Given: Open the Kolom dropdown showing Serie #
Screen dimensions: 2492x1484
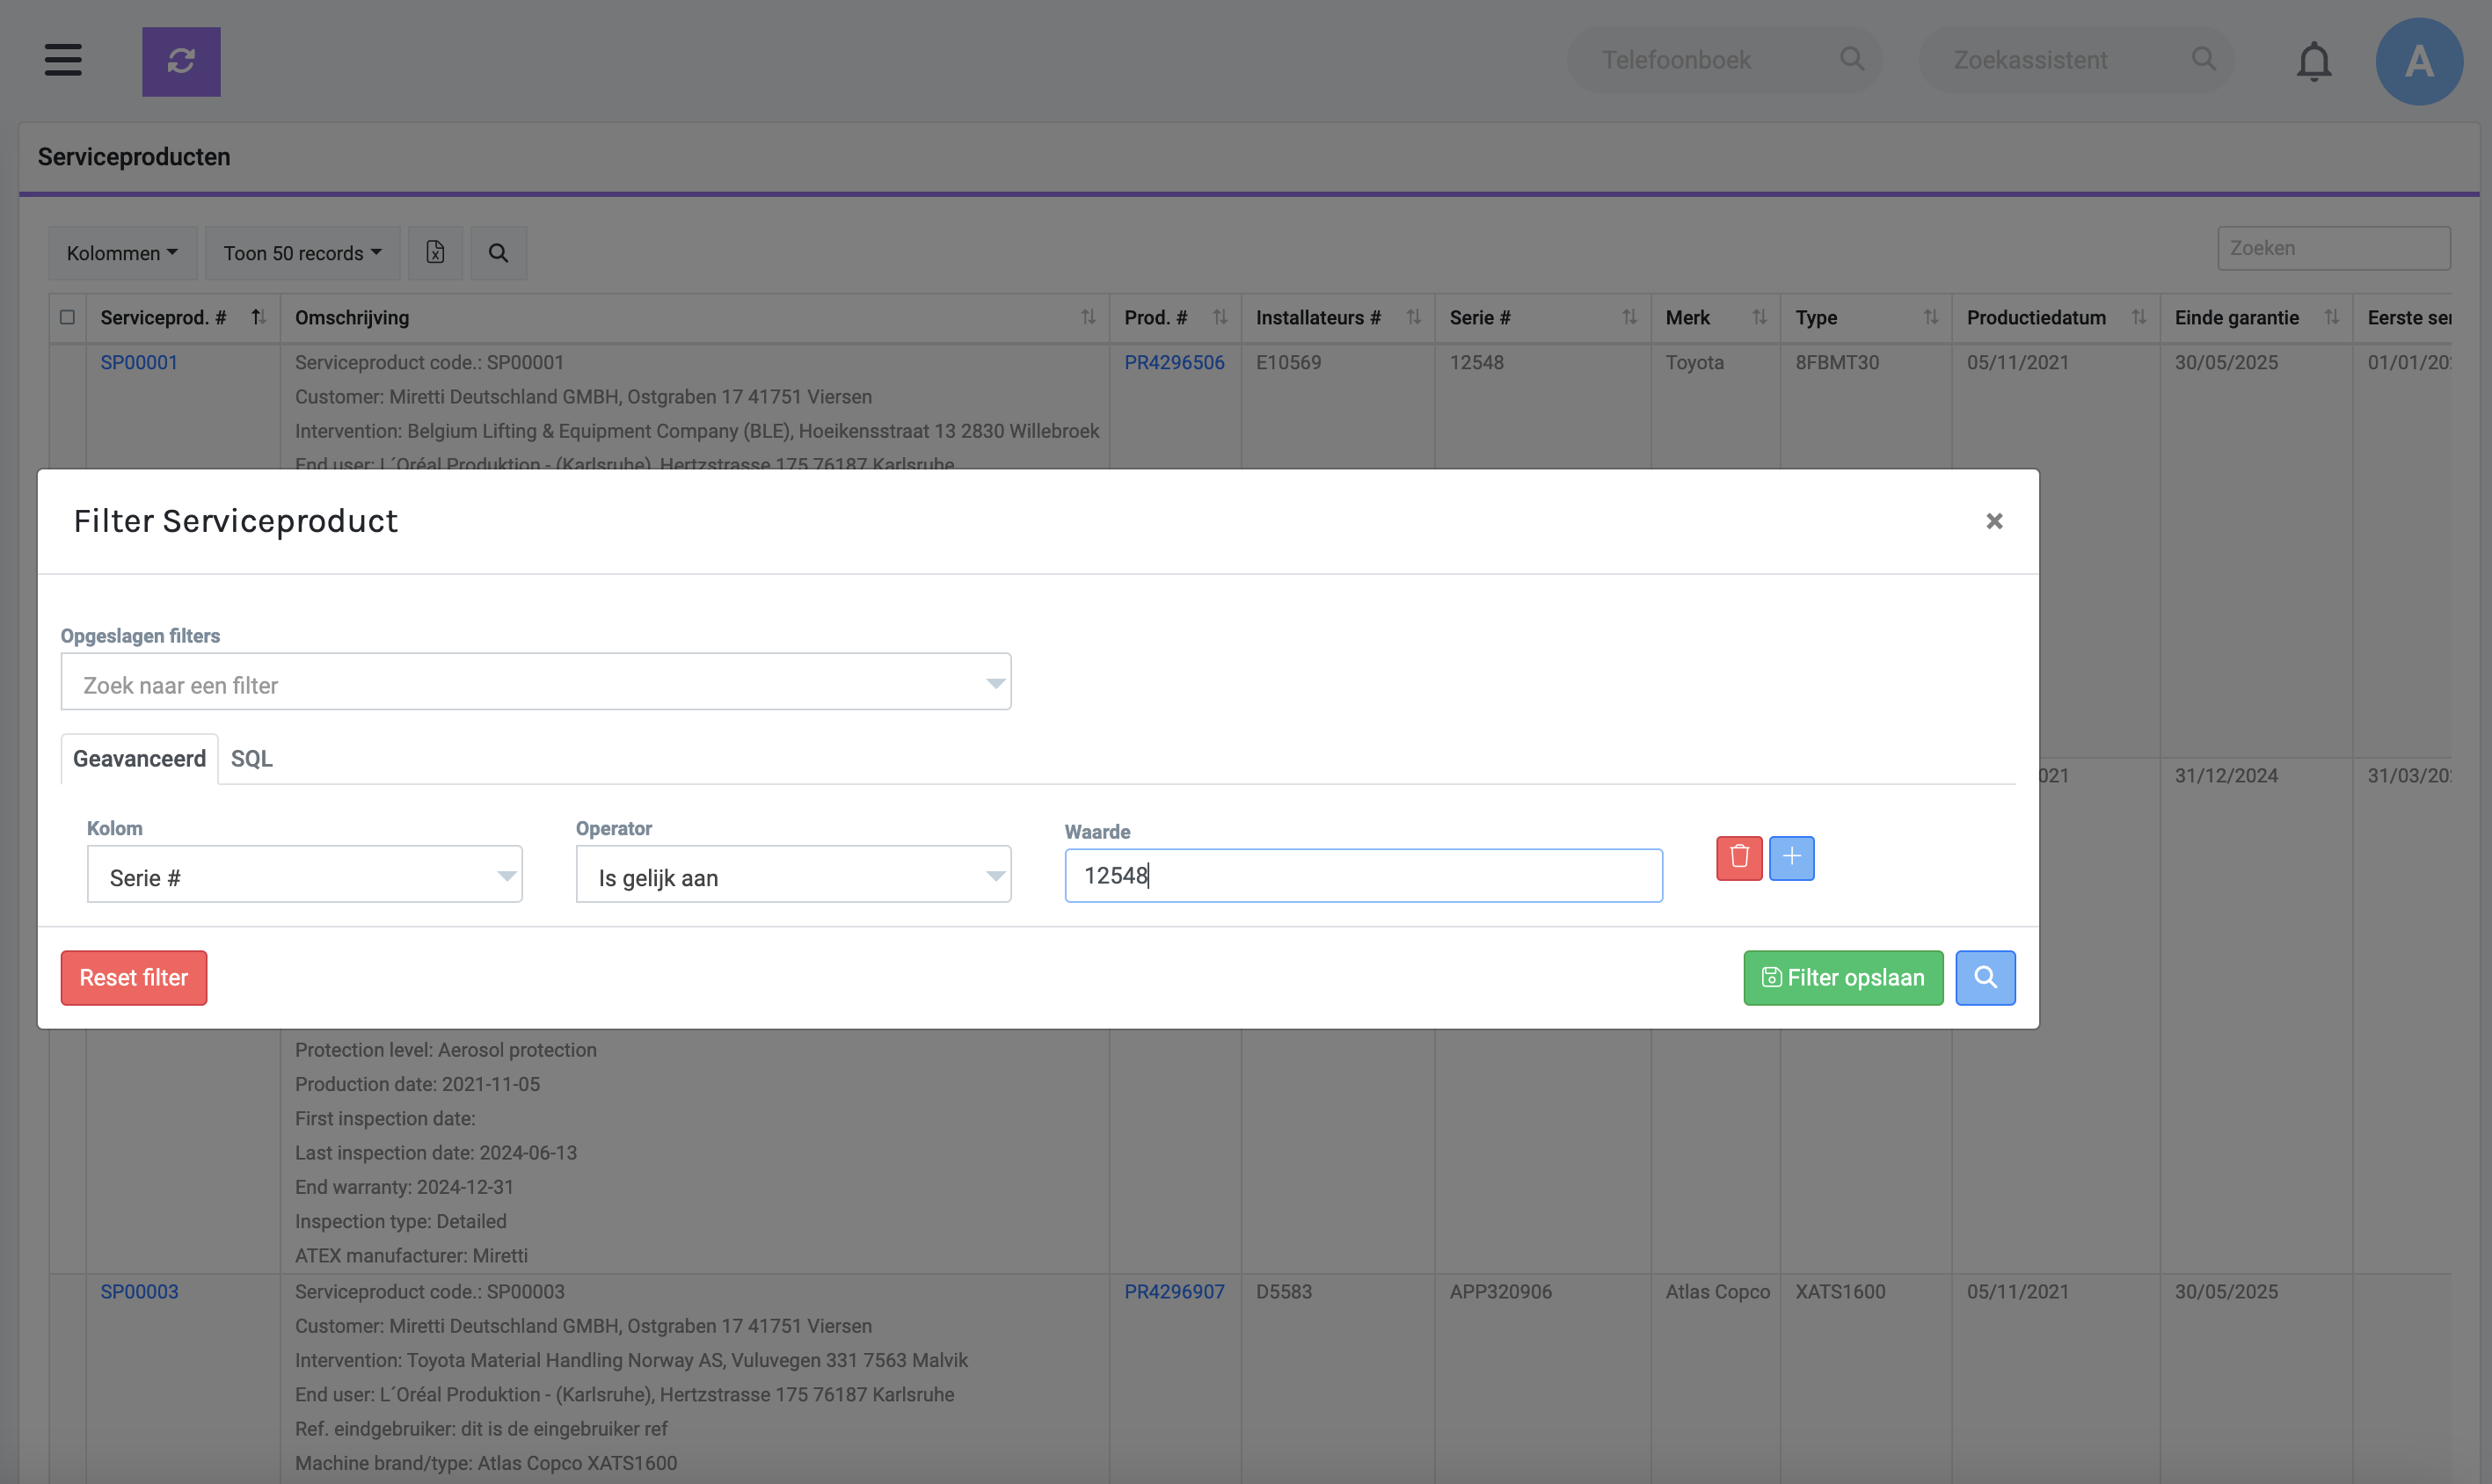Looking at the screenshot, I should 305,875.
